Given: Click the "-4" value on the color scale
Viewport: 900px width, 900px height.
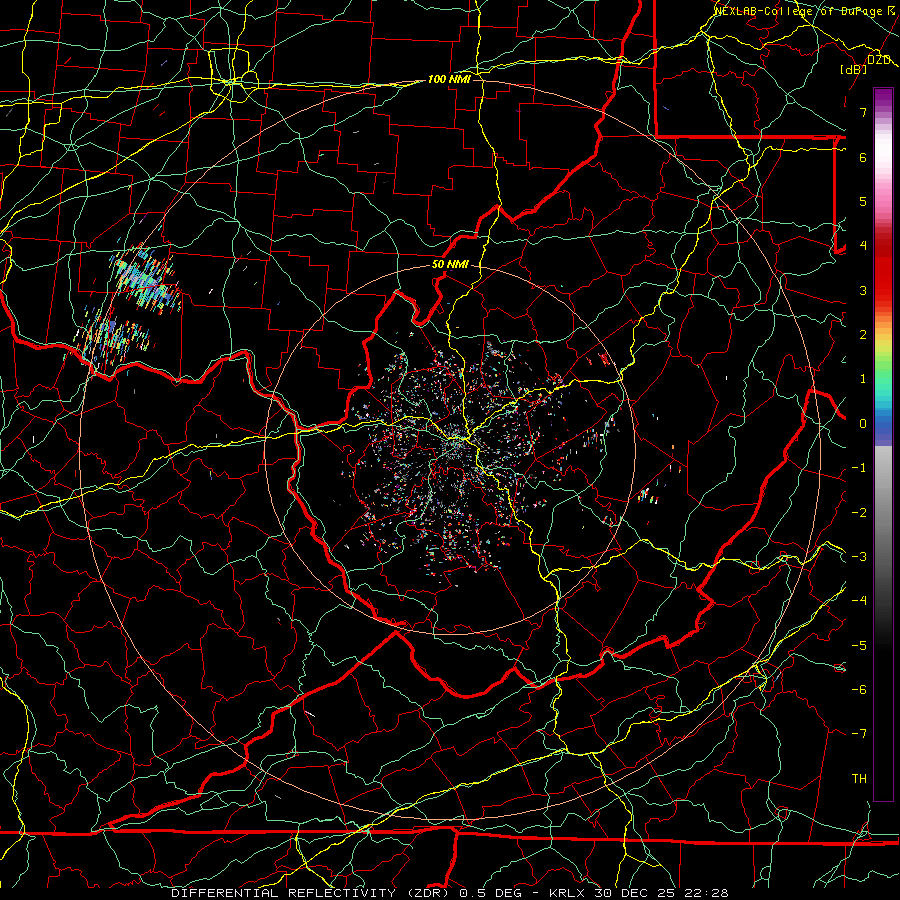Looking at the screenshot, I should (x=859, y=601).
